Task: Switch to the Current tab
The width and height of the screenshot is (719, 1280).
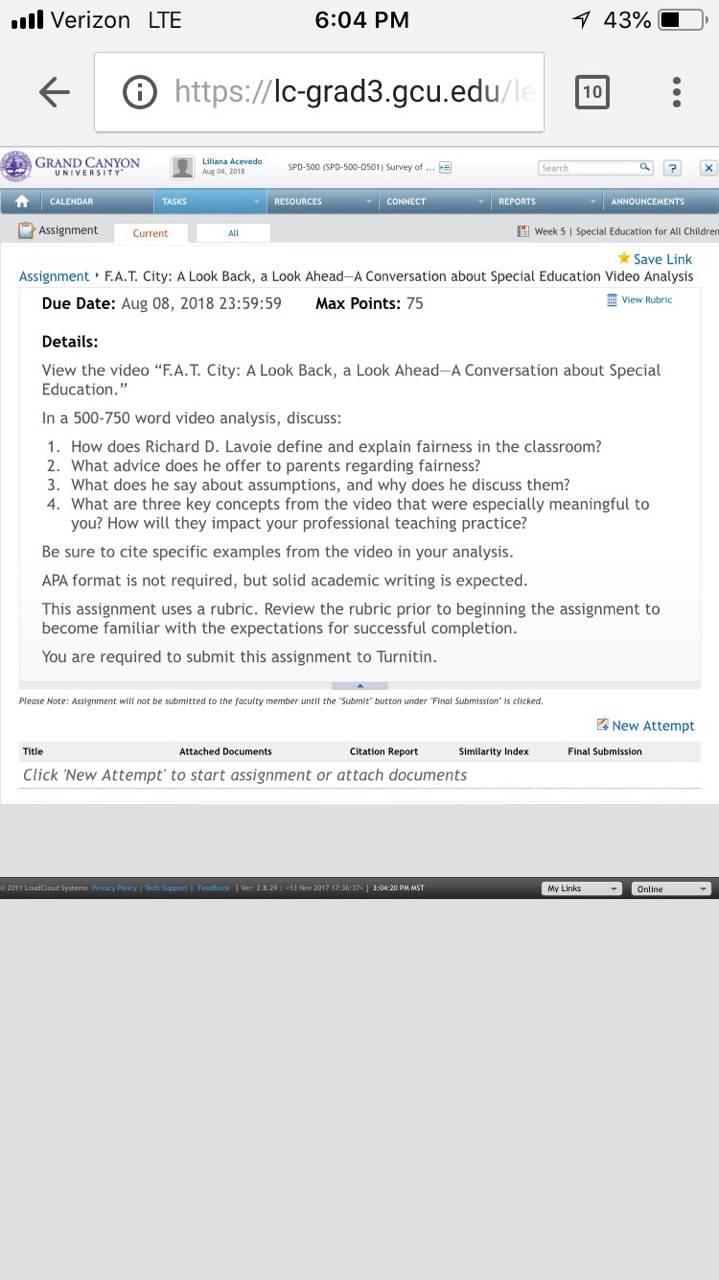Action: [x=150, y=233]
